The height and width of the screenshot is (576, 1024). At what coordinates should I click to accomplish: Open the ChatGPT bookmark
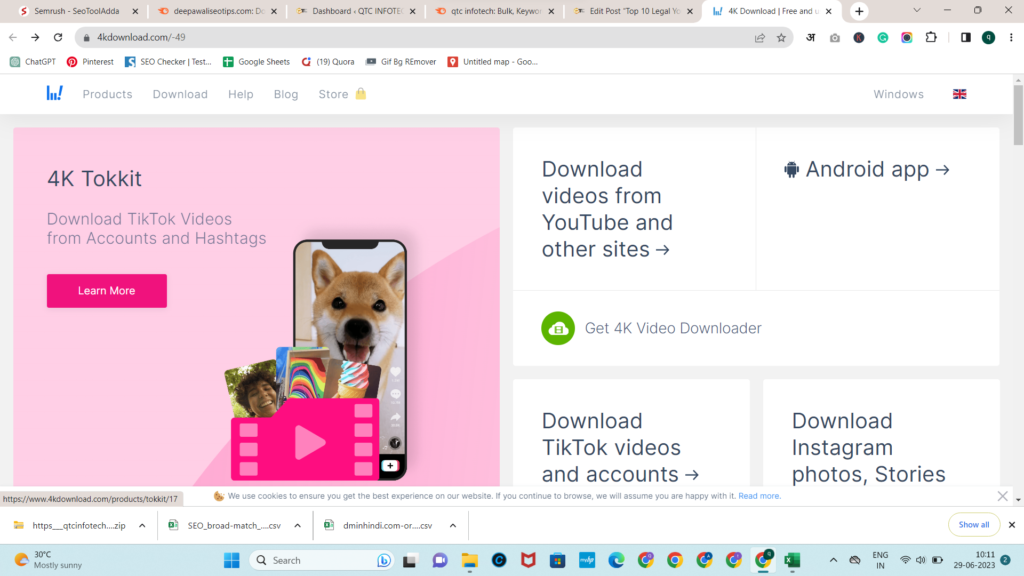33,61
